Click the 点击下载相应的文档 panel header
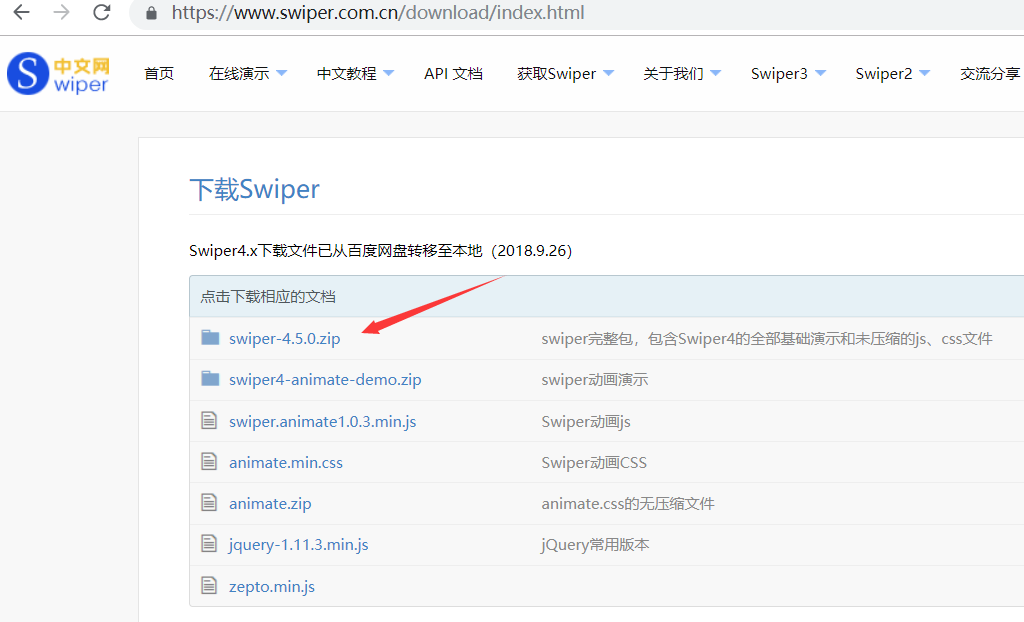The height and width of the screenshot is (622, 1024). (x=607, y=297)
